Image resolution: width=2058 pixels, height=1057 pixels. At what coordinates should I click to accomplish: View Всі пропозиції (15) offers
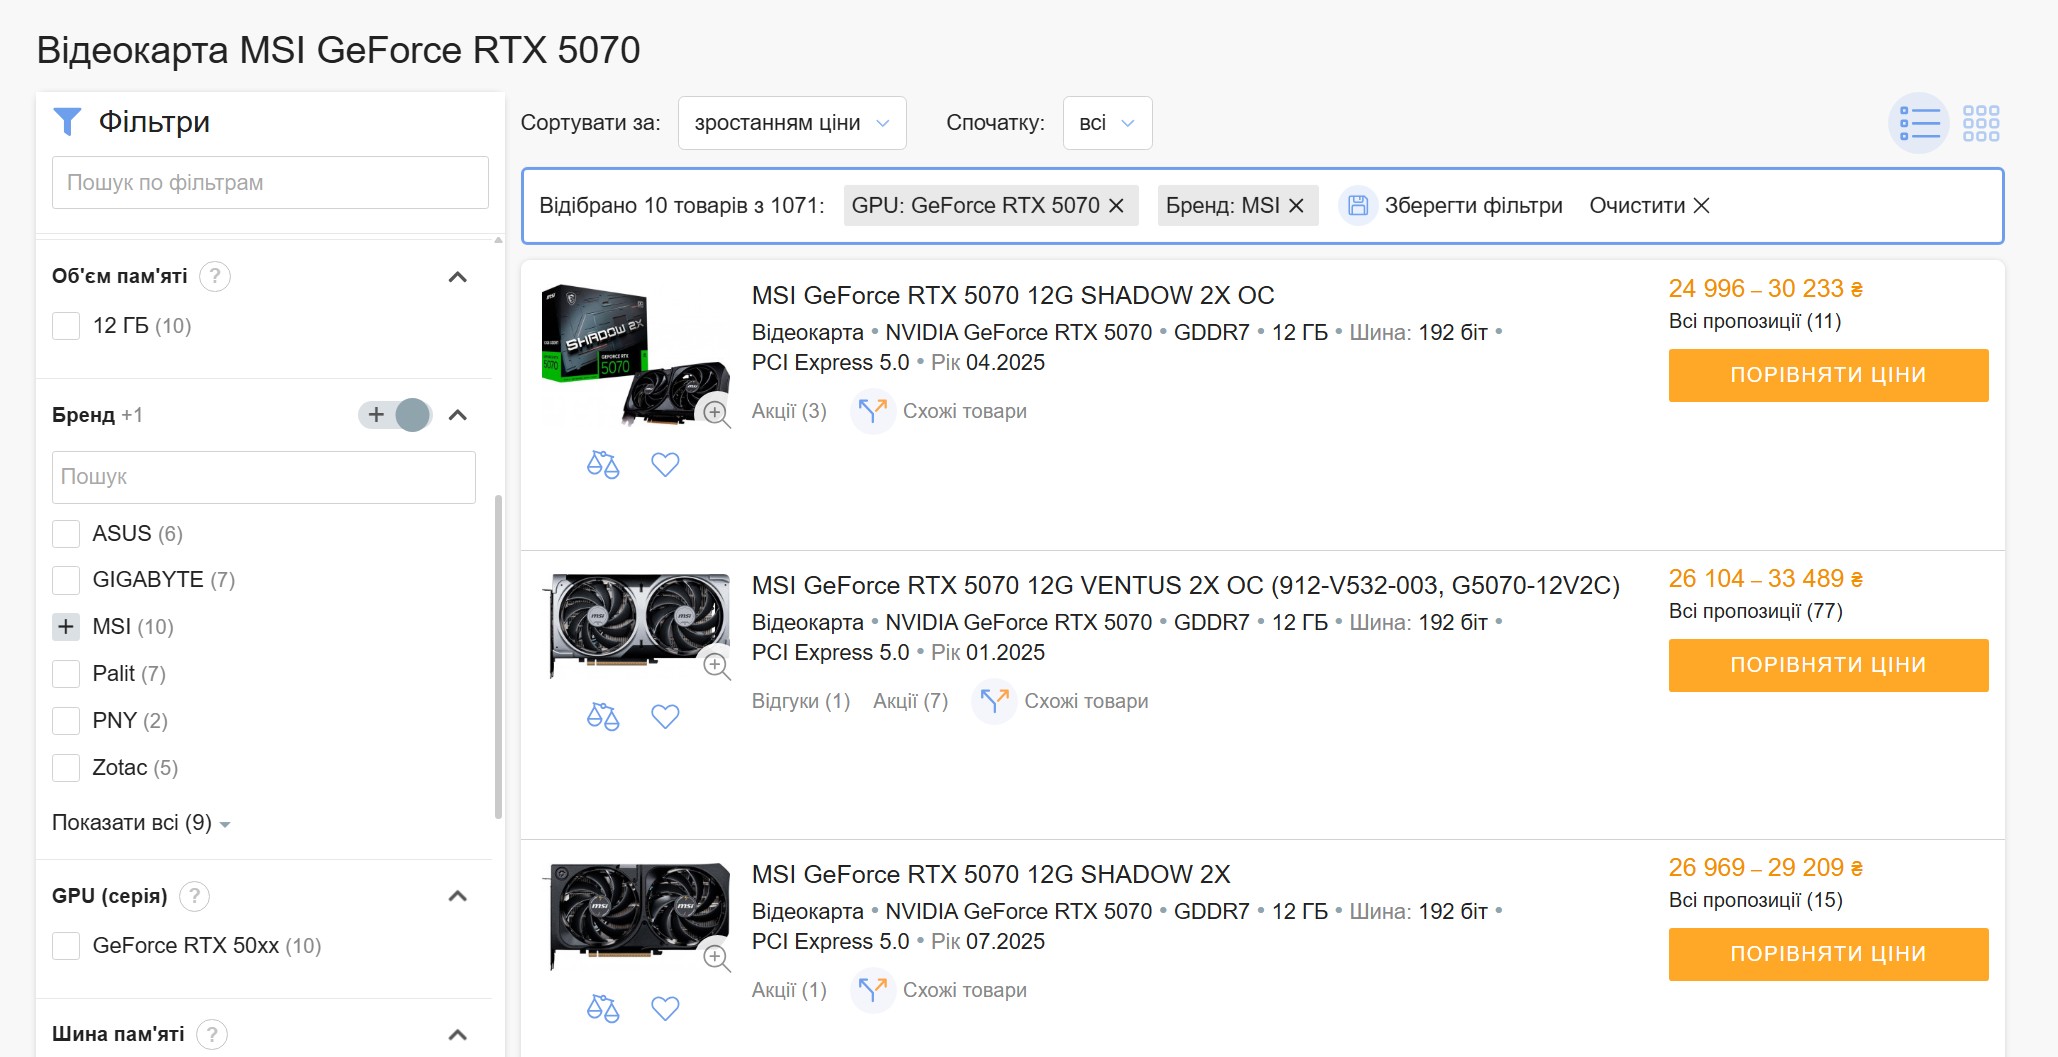pos(1755,900)
